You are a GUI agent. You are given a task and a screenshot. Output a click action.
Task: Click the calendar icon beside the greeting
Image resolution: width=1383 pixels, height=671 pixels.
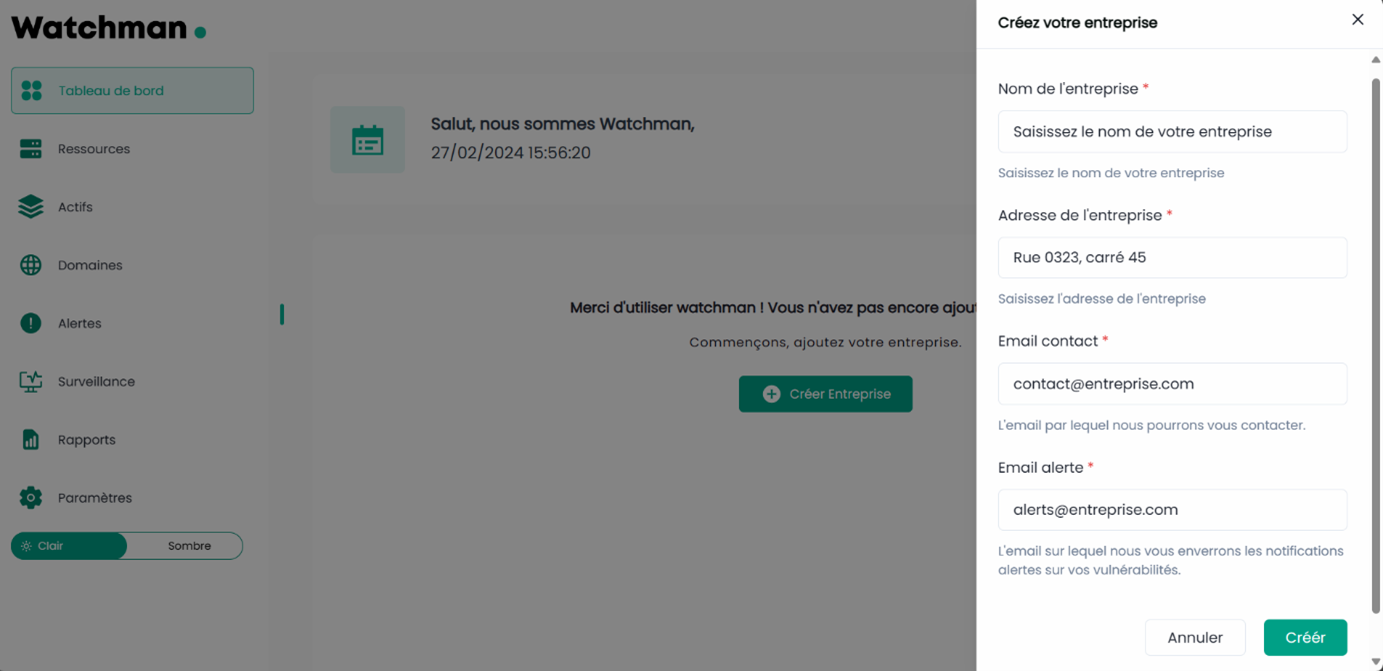tap(368, 140)
